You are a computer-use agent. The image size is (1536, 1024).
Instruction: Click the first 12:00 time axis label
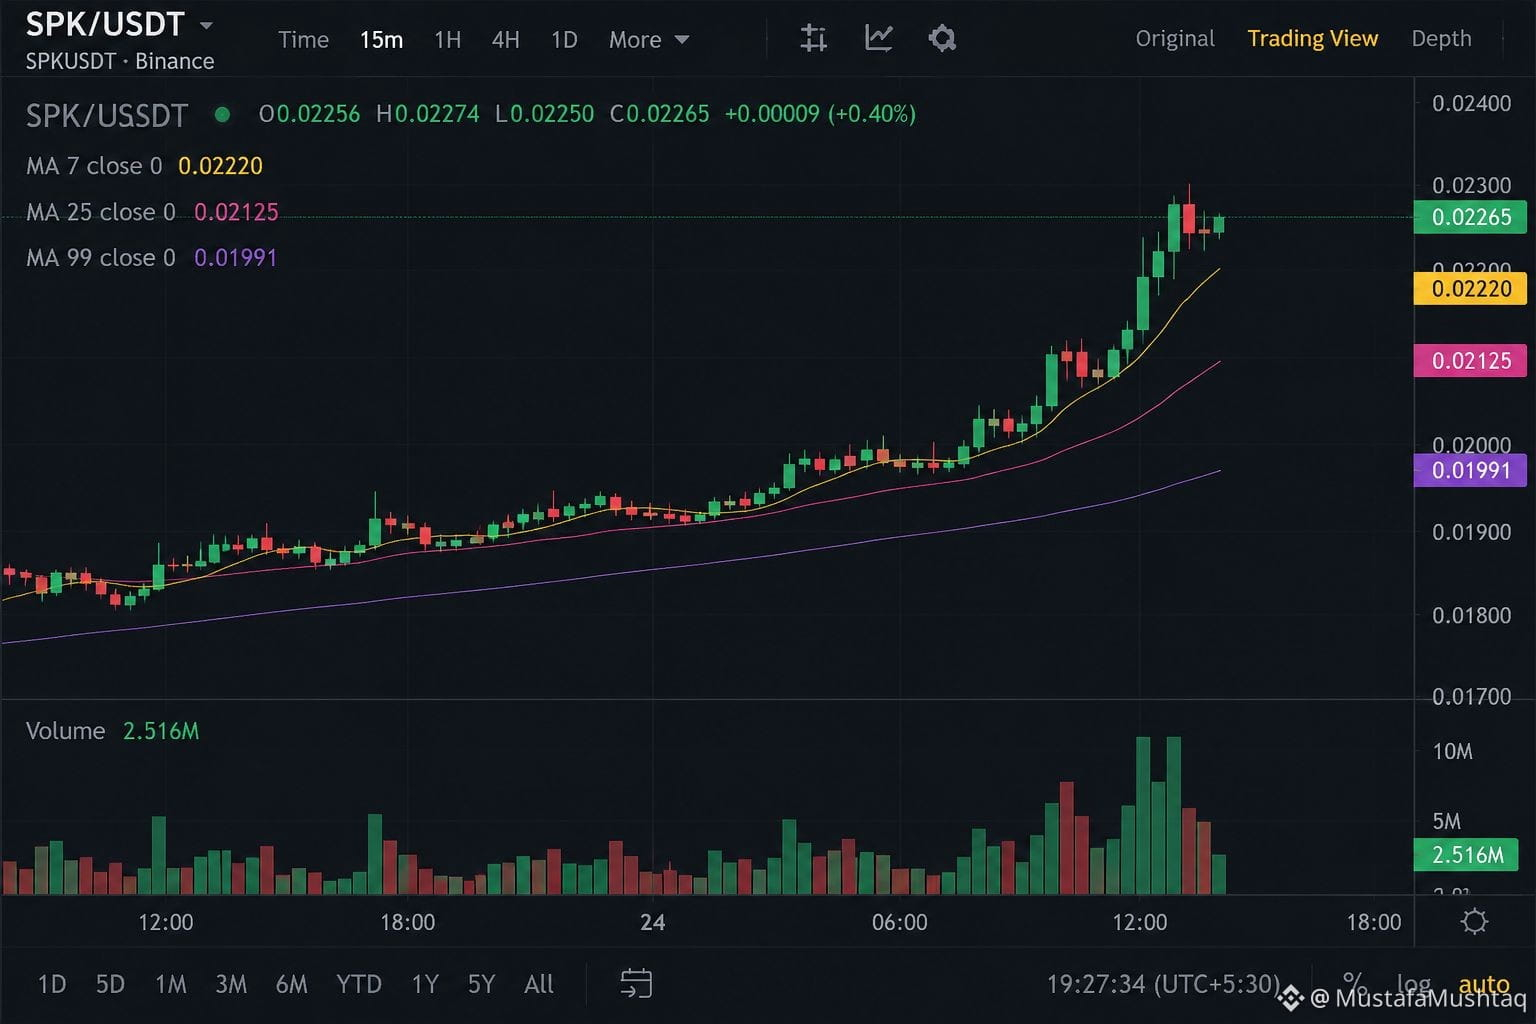tap(166, 922)
